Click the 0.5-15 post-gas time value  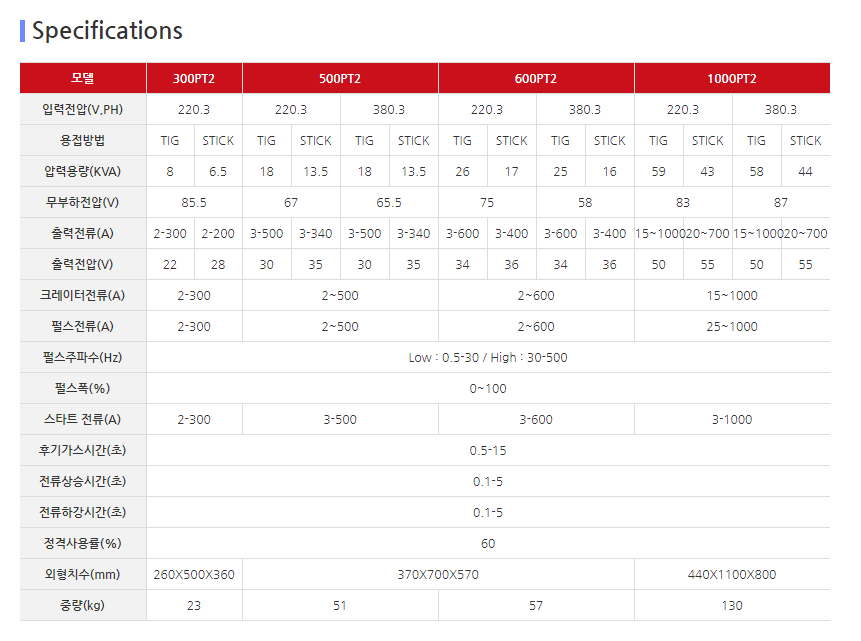point(488,451)
